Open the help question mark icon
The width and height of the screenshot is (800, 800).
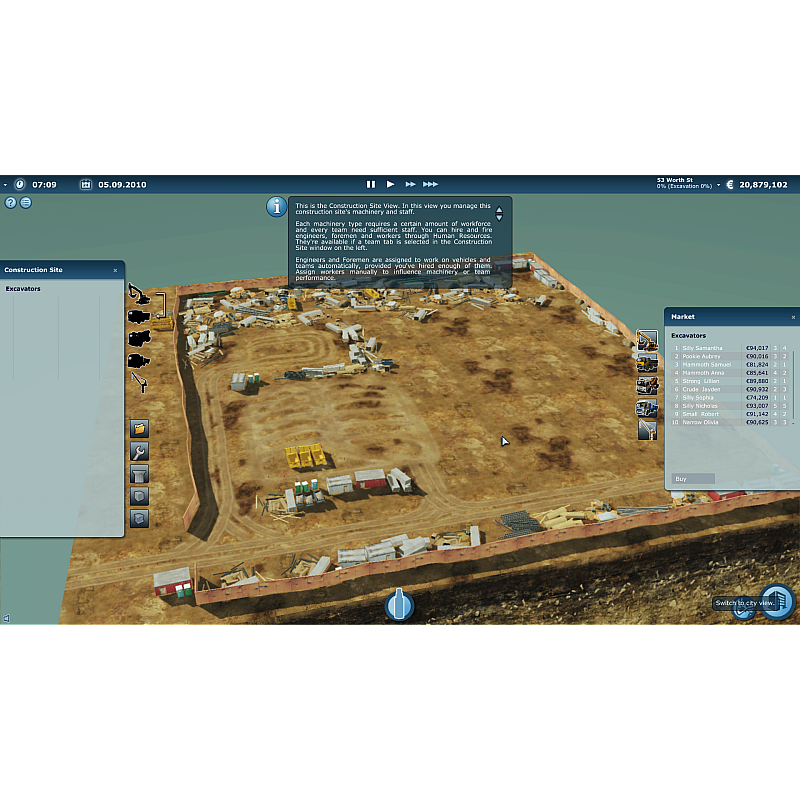[x=11, y=202]
